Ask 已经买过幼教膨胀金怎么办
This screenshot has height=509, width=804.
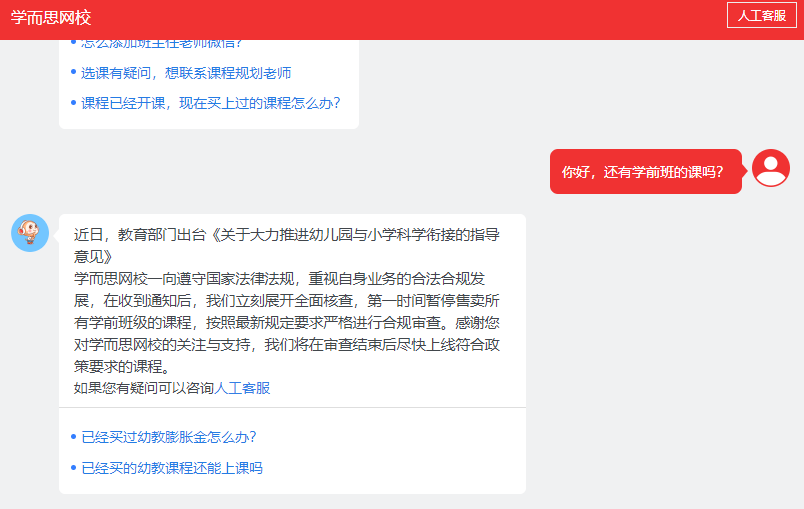coord(168,437)
